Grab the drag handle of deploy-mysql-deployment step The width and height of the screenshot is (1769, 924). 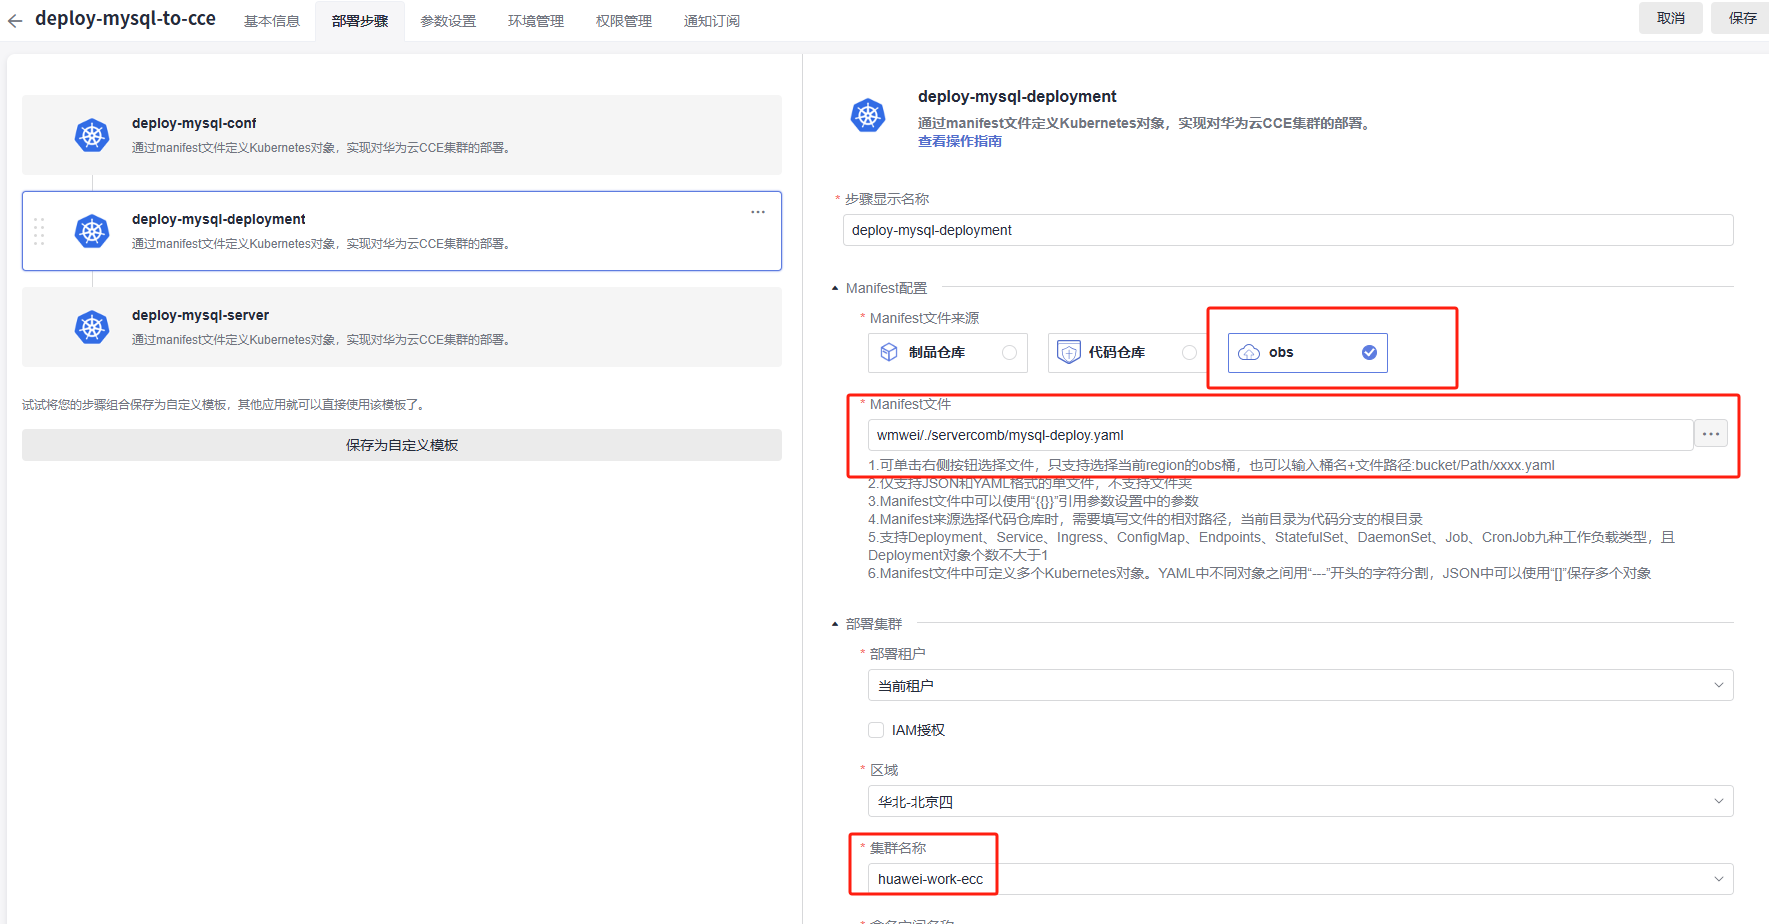click(x=39, y=231)
